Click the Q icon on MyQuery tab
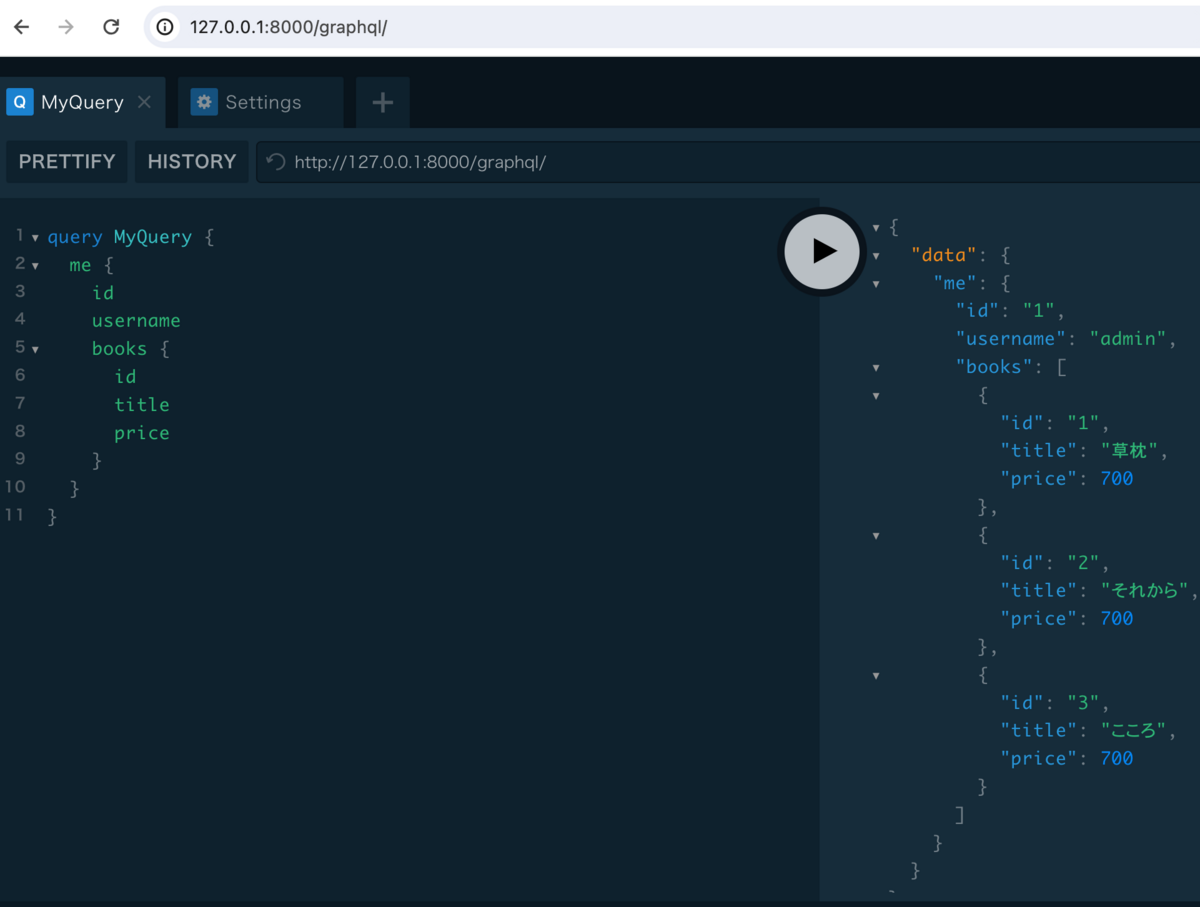This screenshot has height=907, width=1200. pyautogui.click(x=19, y=102)
